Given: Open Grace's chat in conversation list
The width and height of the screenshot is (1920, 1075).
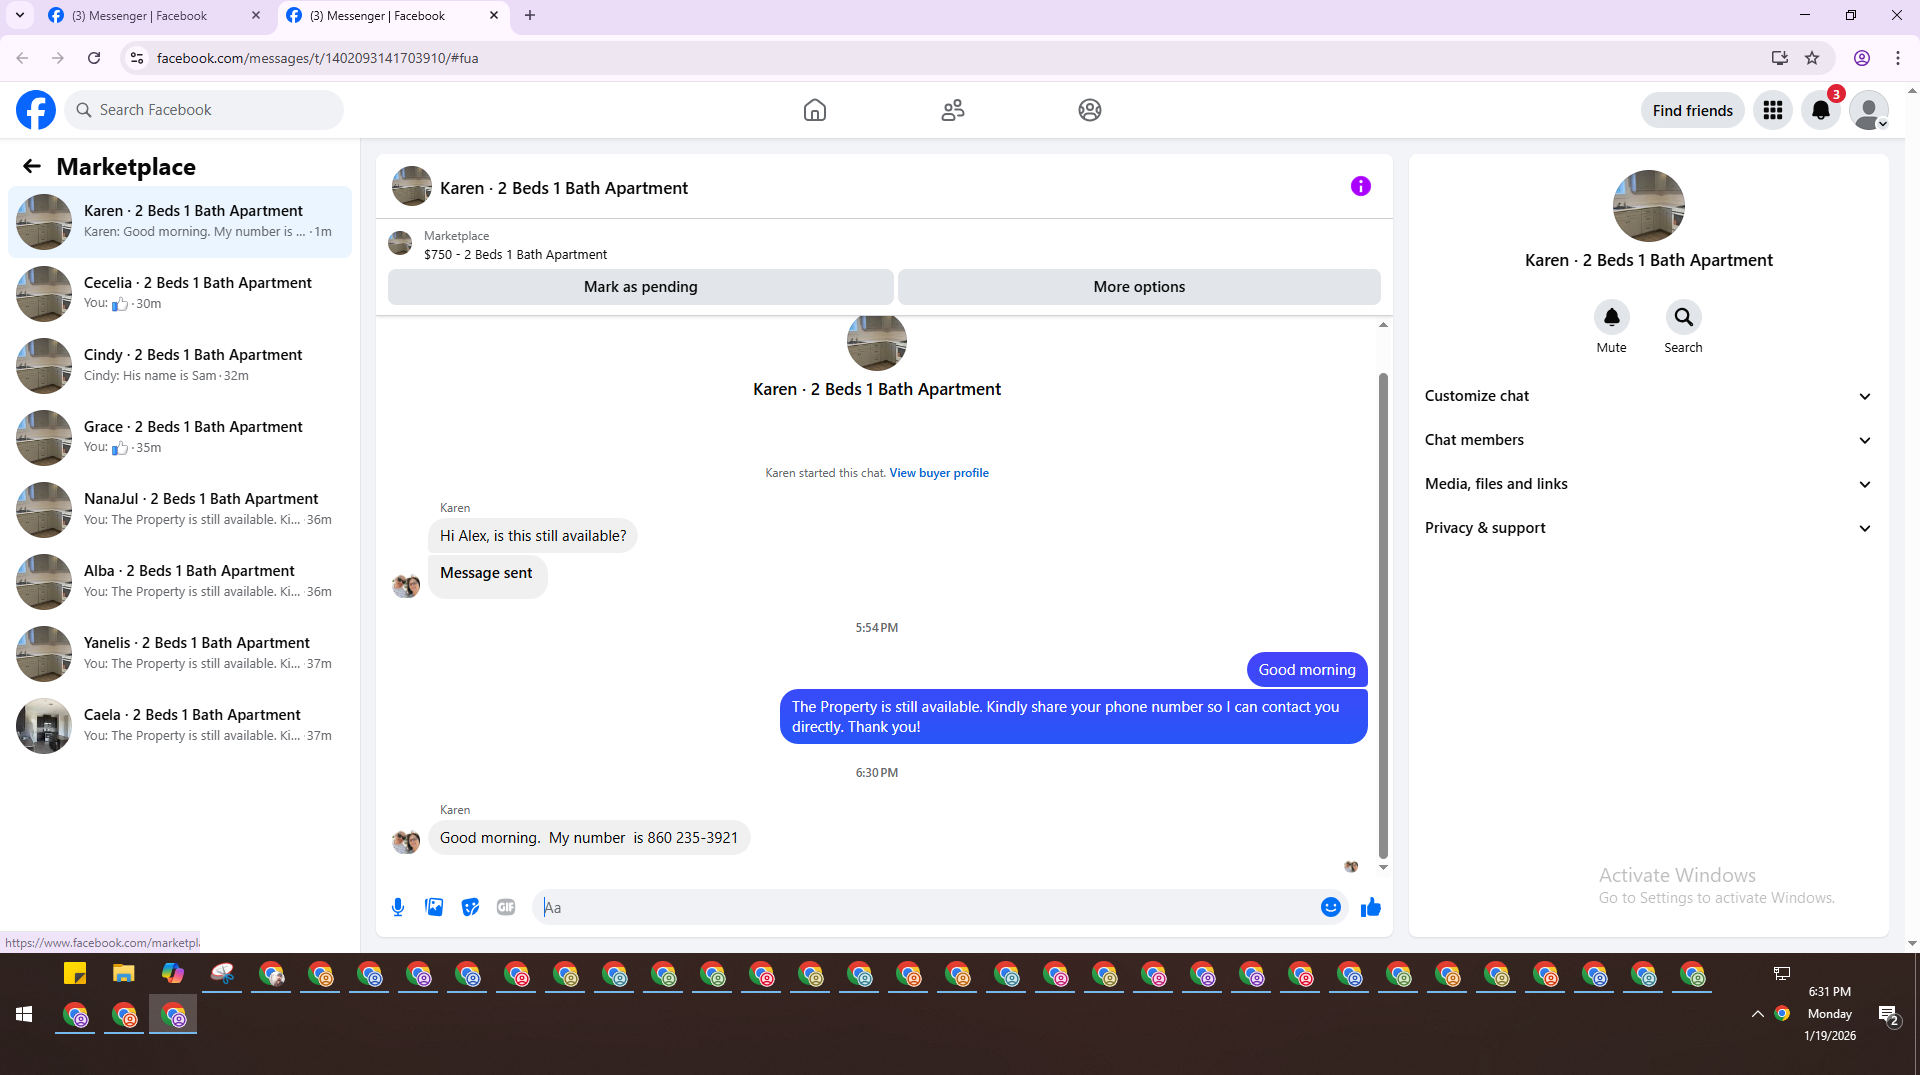Looking at the screenshot, I should [180, 438].
